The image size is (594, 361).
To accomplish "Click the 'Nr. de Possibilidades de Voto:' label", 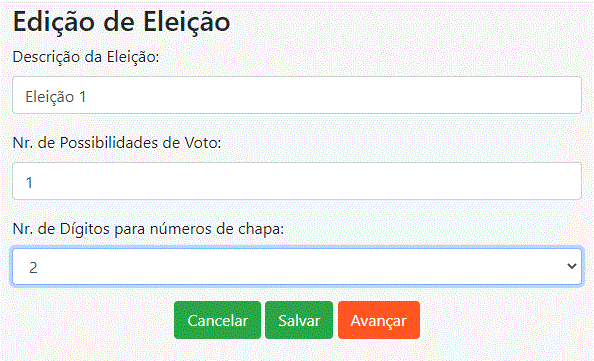I will pyautogui.click(x=117, y=143).
